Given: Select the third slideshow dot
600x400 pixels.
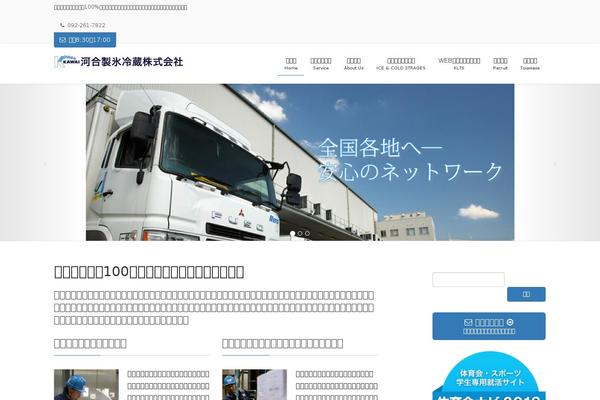Looking at the screenshot, I should [307, 233].
